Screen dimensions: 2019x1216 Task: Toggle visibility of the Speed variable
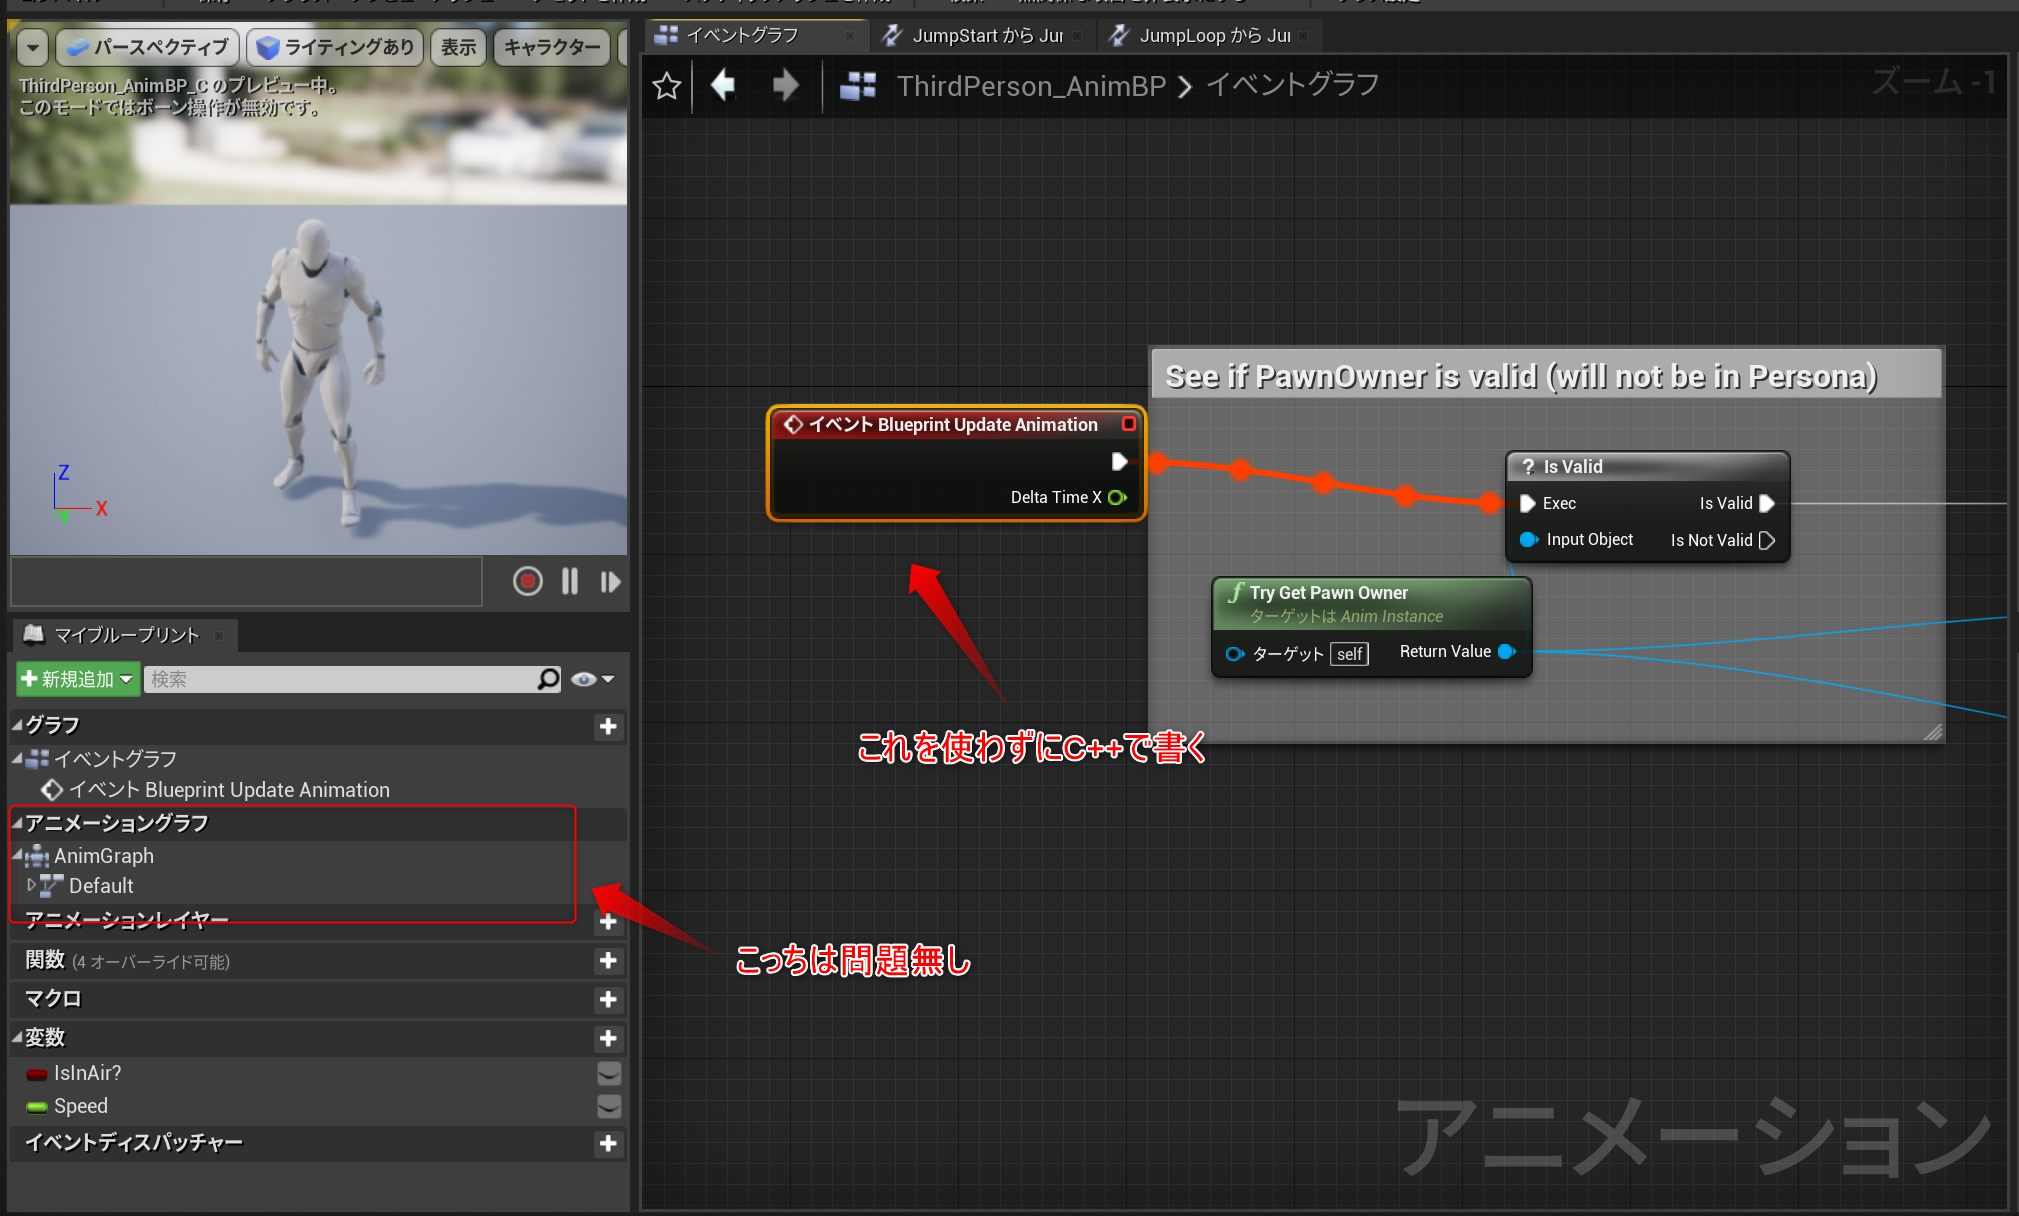[x=609, y=1106]
